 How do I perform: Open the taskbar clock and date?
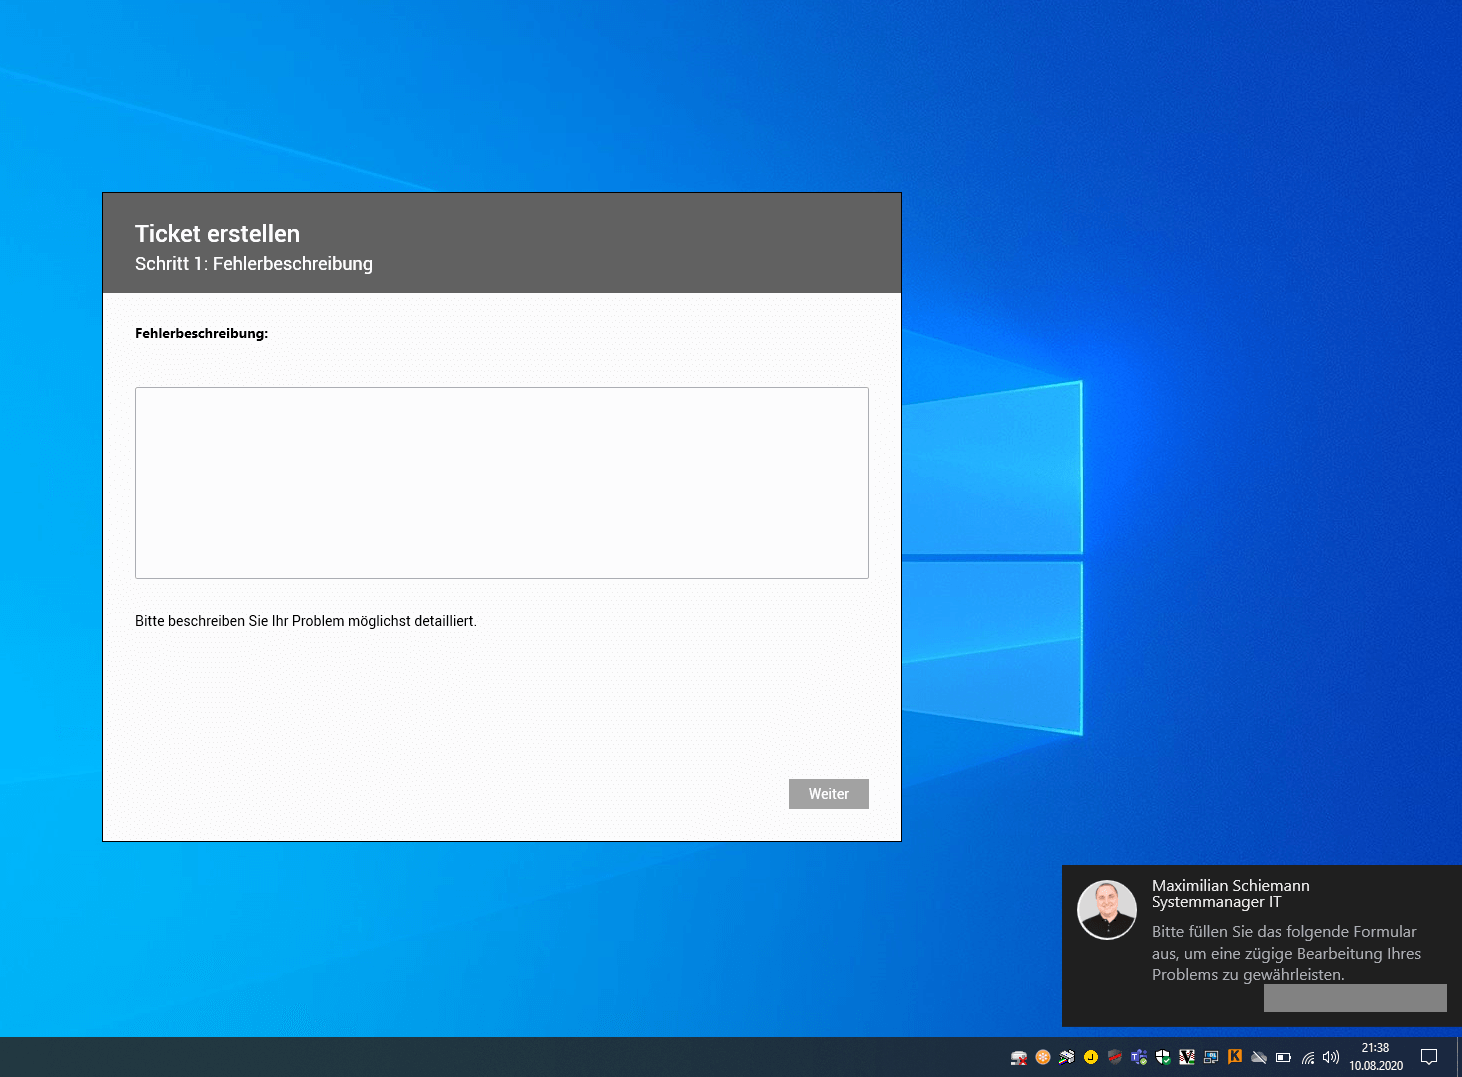1375,1057
